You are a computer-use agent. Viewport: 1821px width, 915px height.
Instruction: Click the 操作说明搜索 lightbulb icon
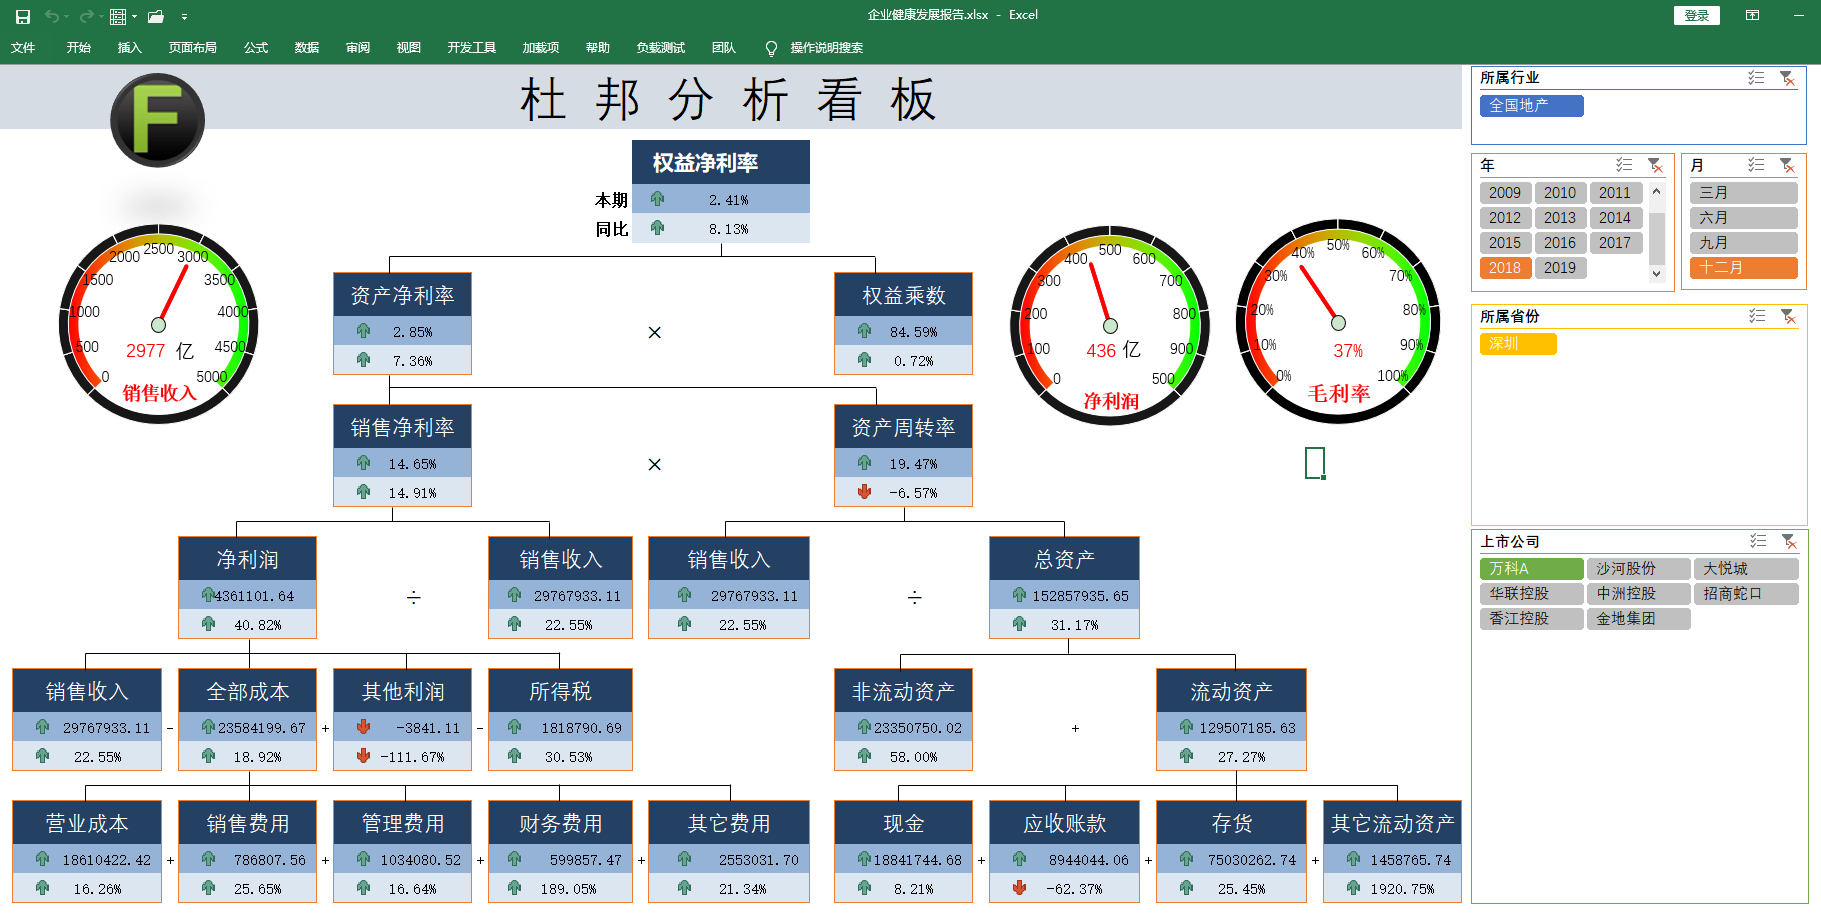pos(770,47)
